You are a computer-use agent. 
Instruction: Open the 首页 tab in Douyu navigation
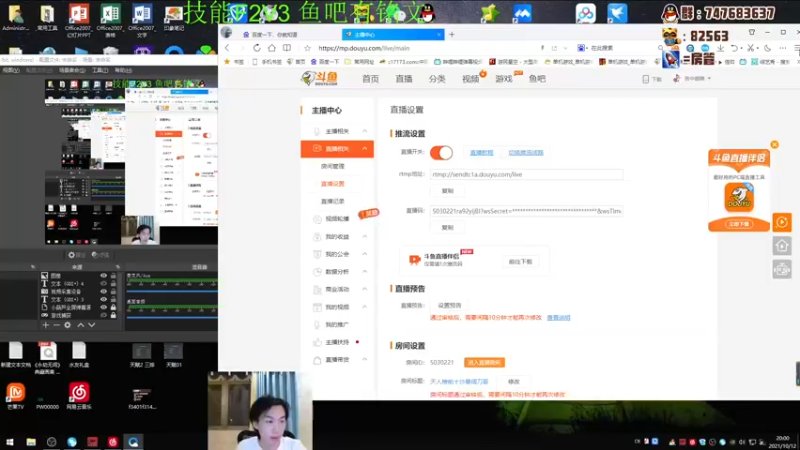[370, 79]
